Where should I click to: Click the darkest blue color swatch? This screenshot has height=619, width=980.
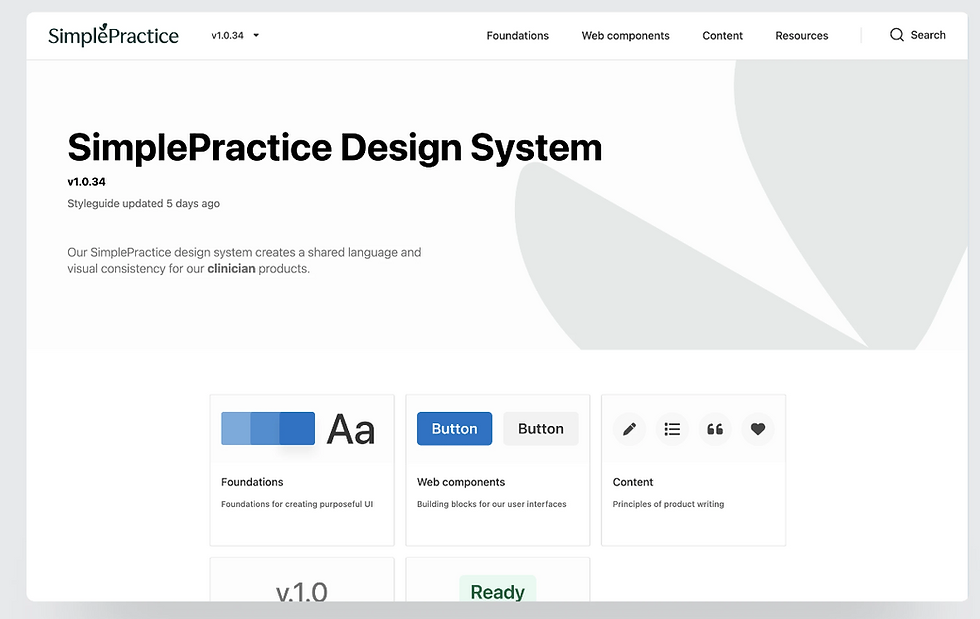click(x=297, y=428)
